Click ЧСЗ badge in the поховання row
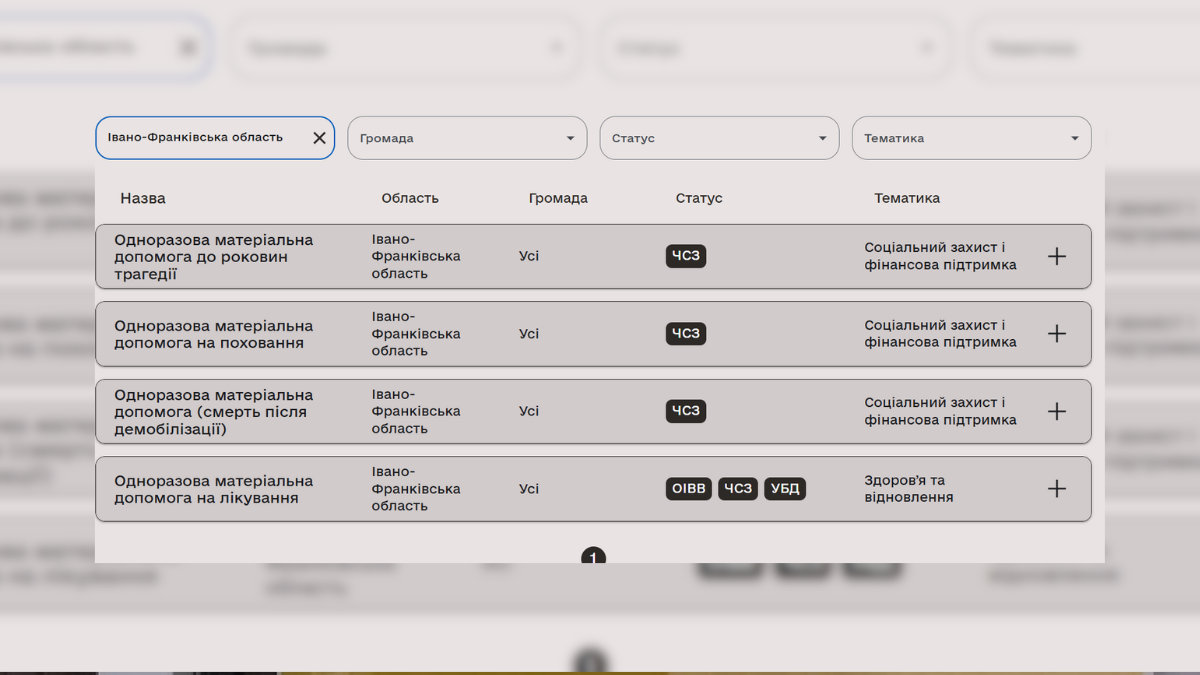This screenshot has height=675, width=1200. point(686,334)
